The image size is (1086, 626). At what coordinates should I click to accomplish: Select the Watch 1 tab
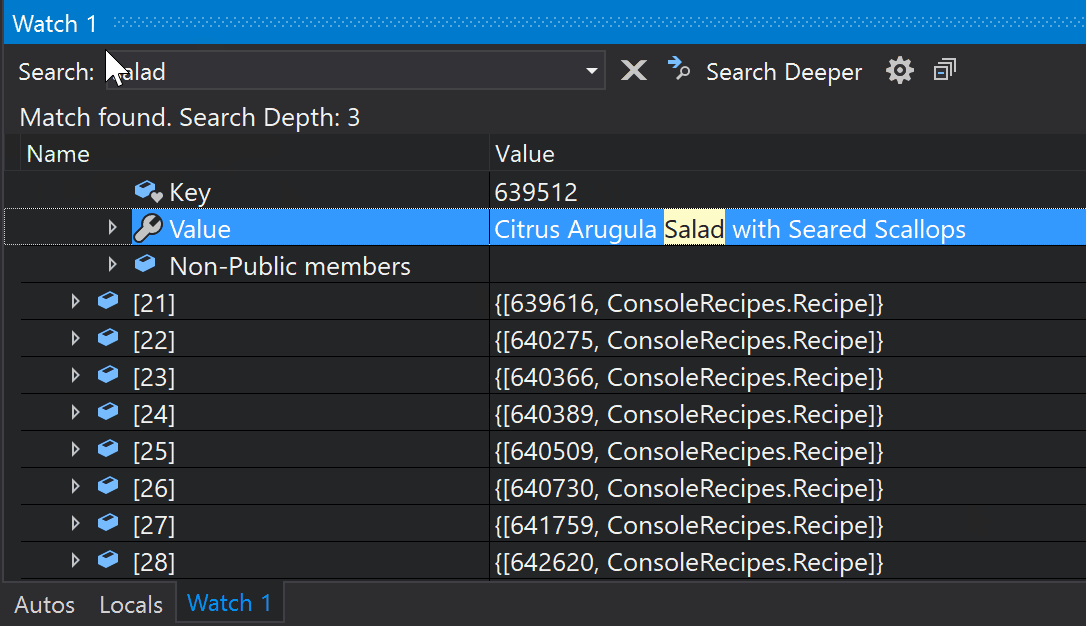(x=229, y=604)
